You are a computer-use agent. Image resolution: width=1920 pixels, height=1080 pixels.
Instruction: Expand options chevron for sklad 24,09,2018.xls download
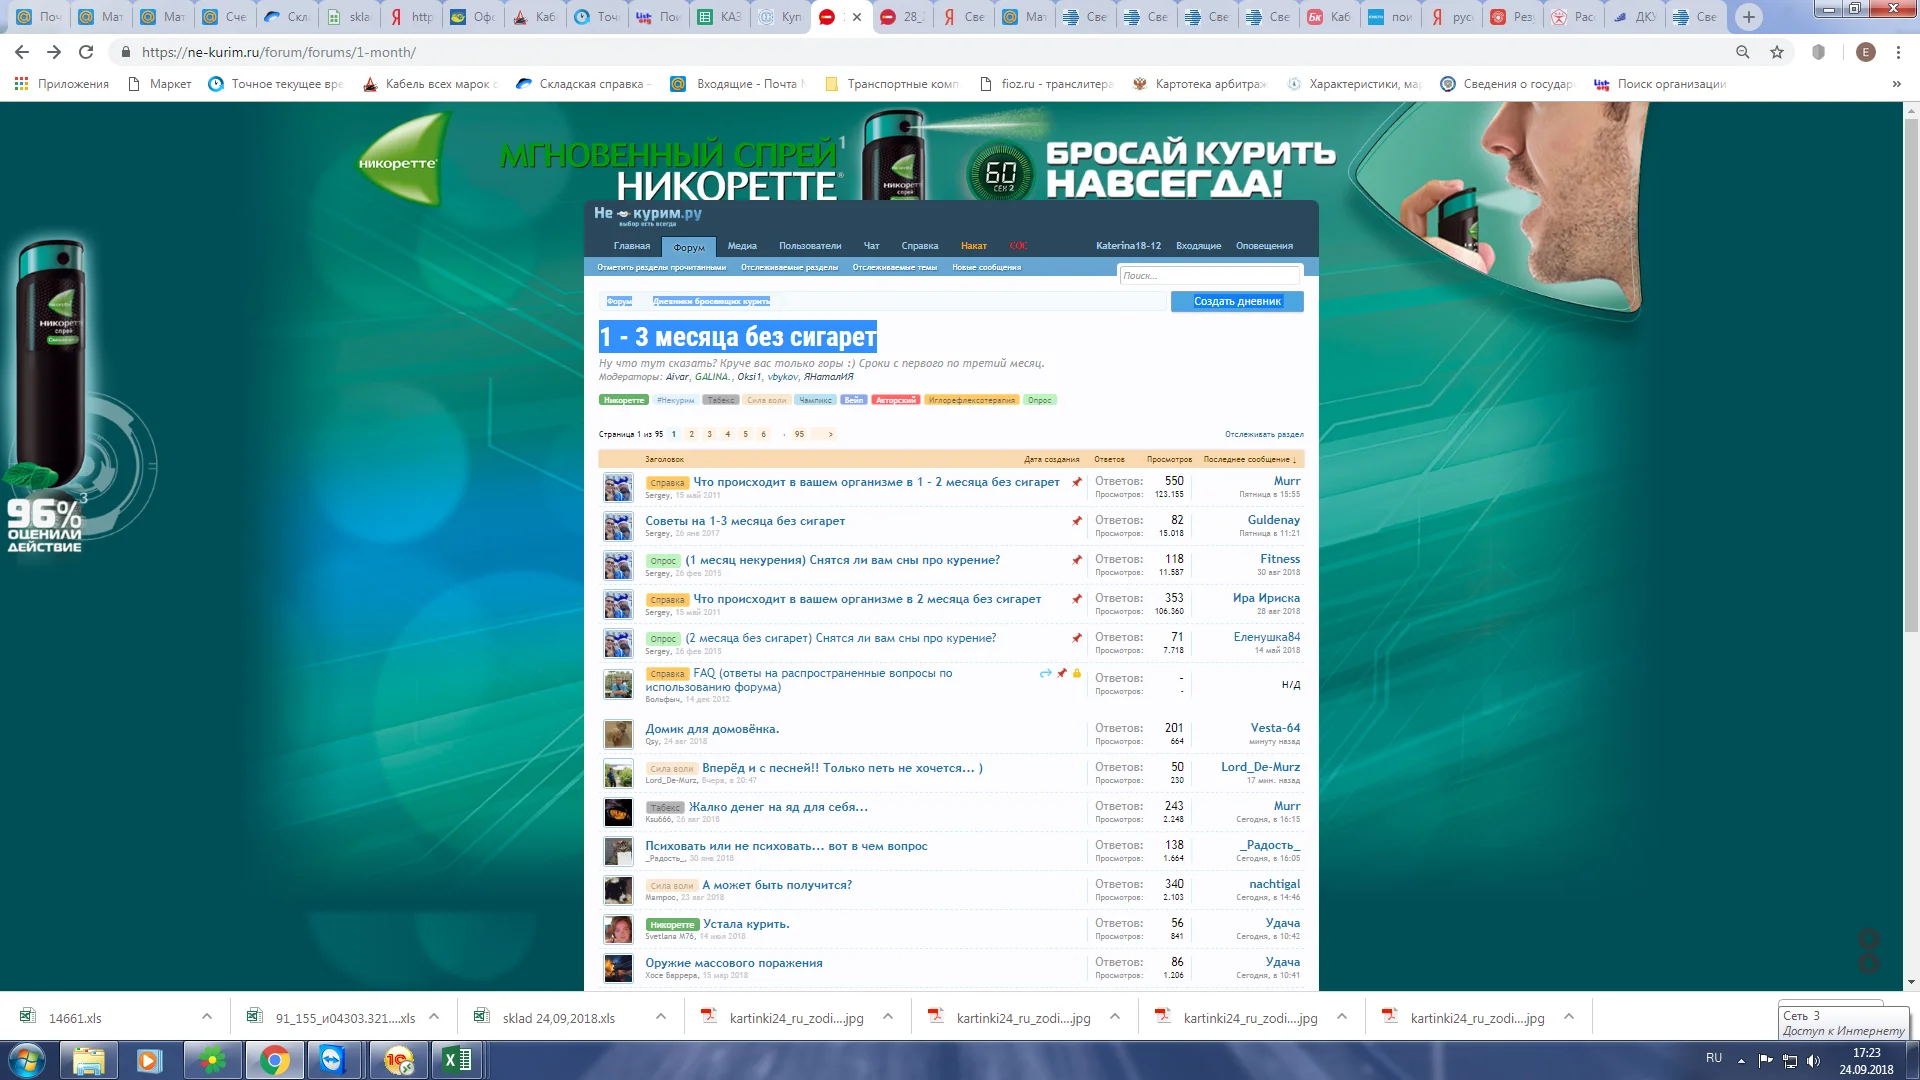[661, 1017]
